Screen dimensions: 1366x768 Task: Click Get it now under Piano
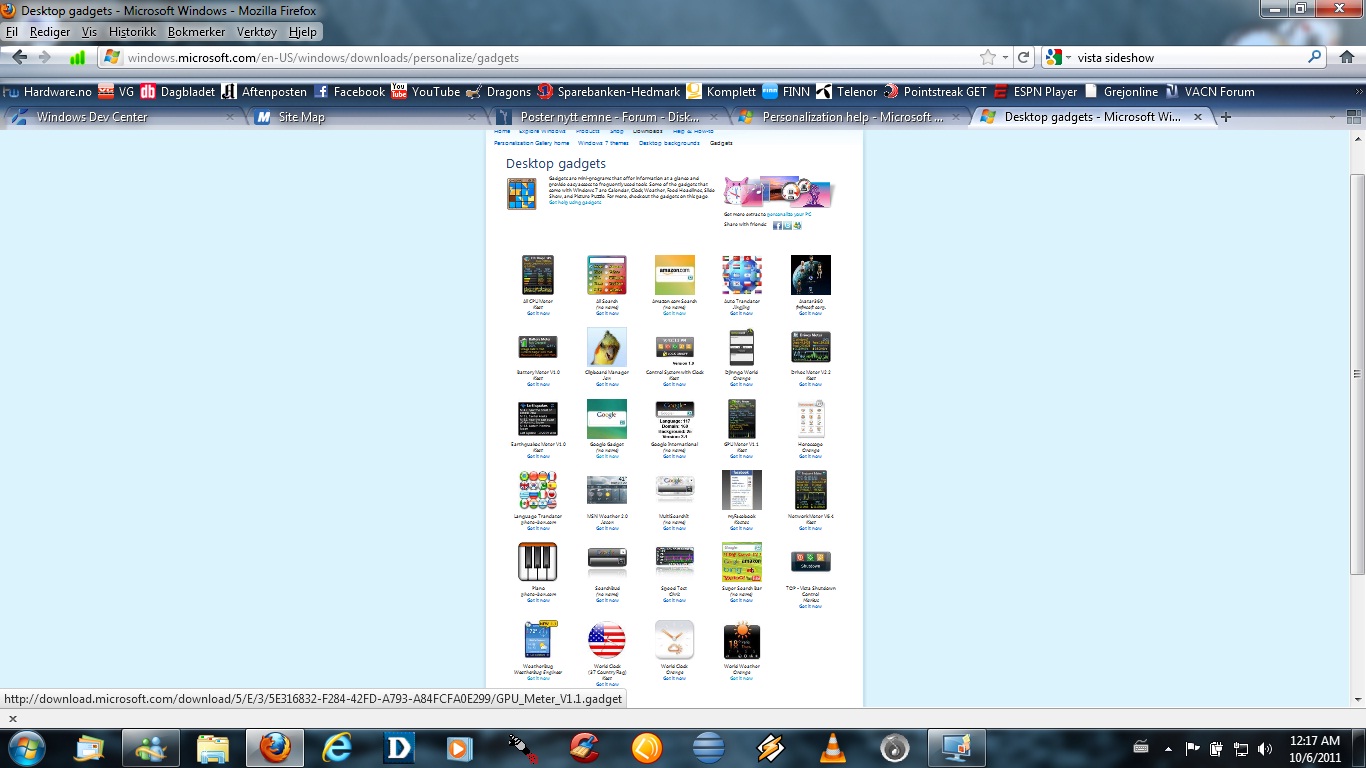point(538,600)
